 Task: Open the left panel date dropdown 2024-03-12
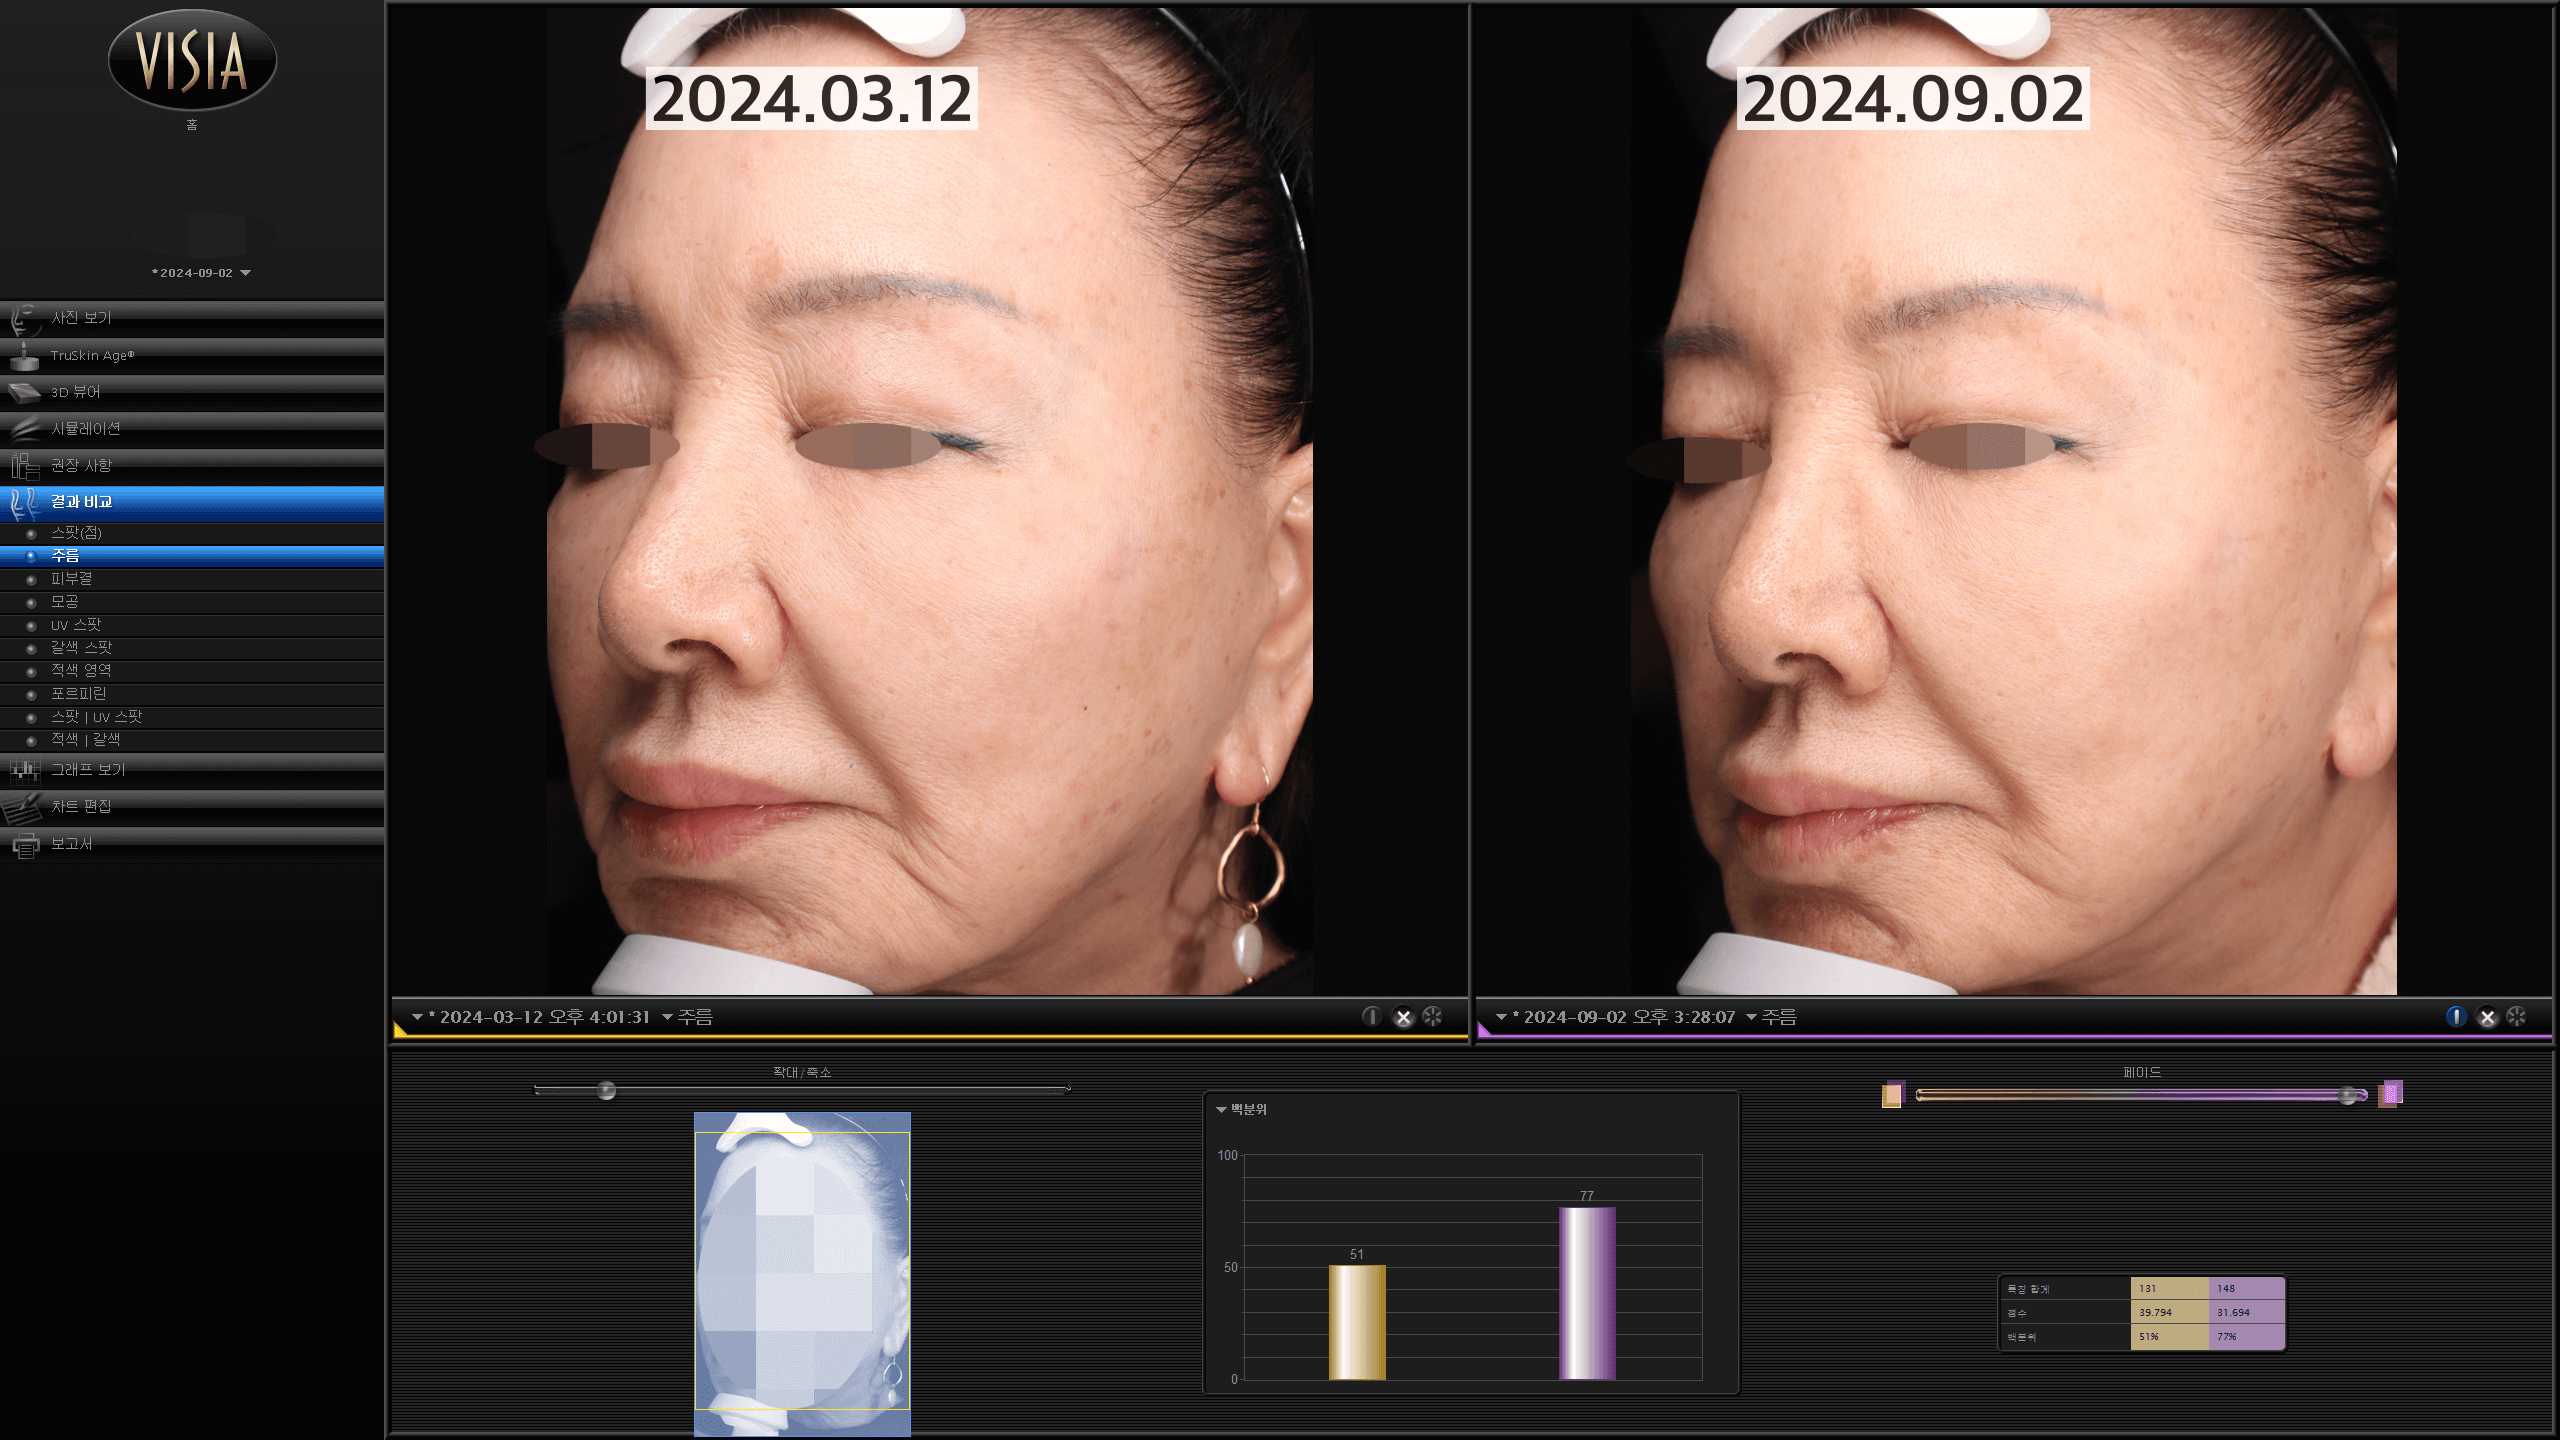(531, 1017)
